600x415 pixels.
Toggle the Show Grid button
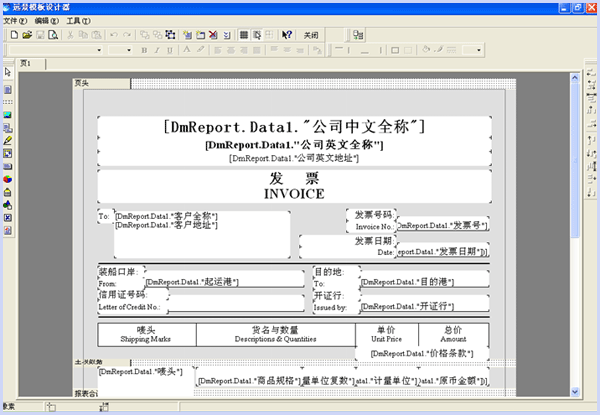244,35
